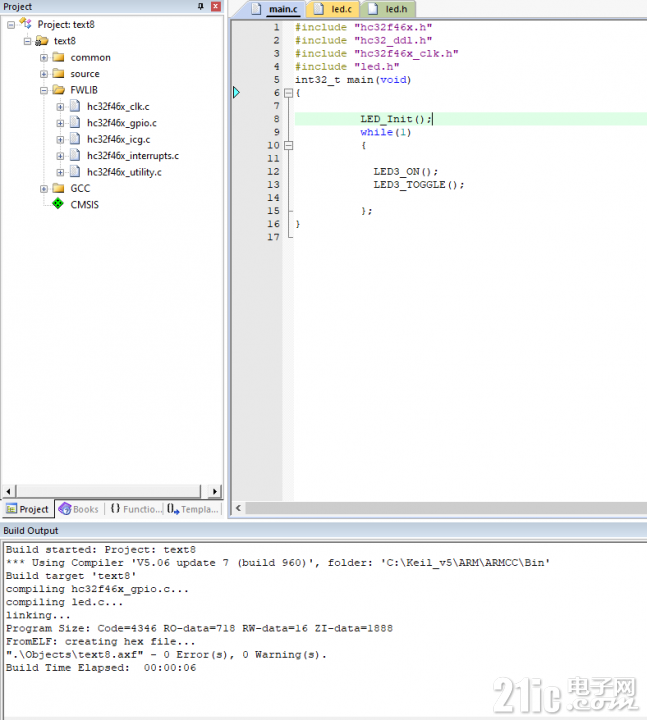Screen dimensions: 647x720
Task: Click the FWLIB open folder icon
Action: (x=59, y=90)
